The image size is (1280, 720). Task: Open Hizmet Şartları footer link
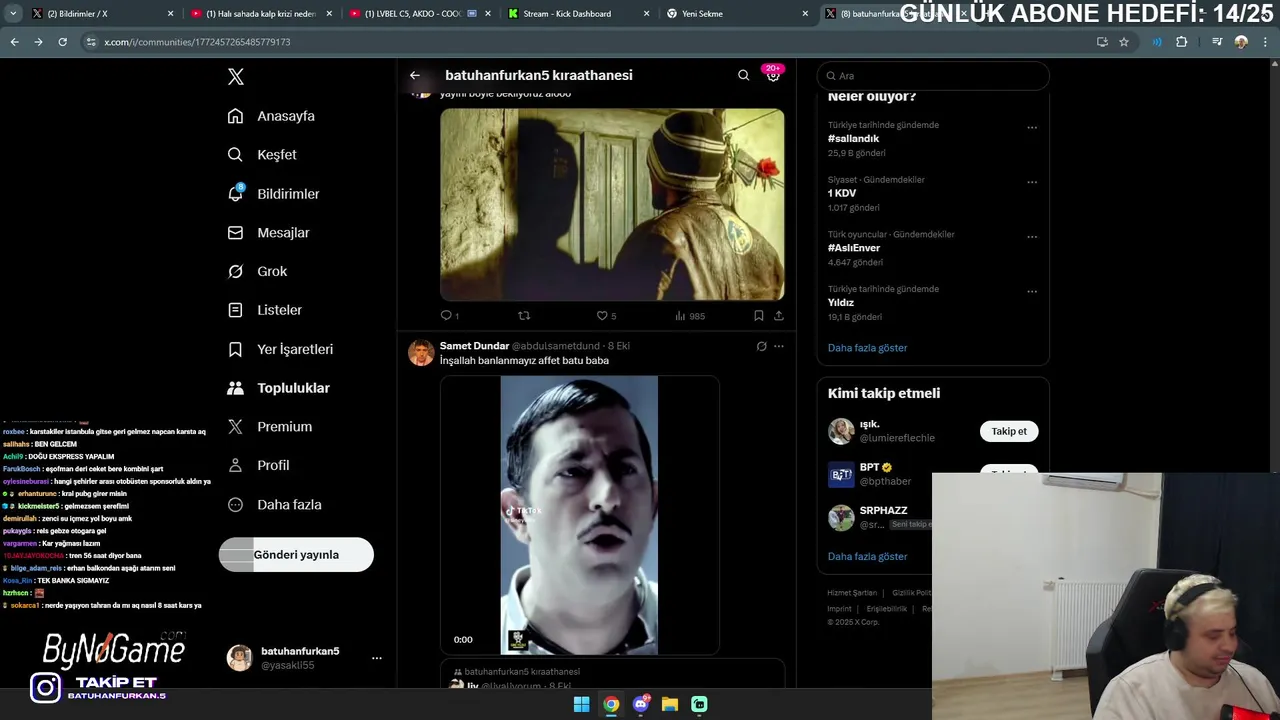pyautogui.click(x=851, y=593)
